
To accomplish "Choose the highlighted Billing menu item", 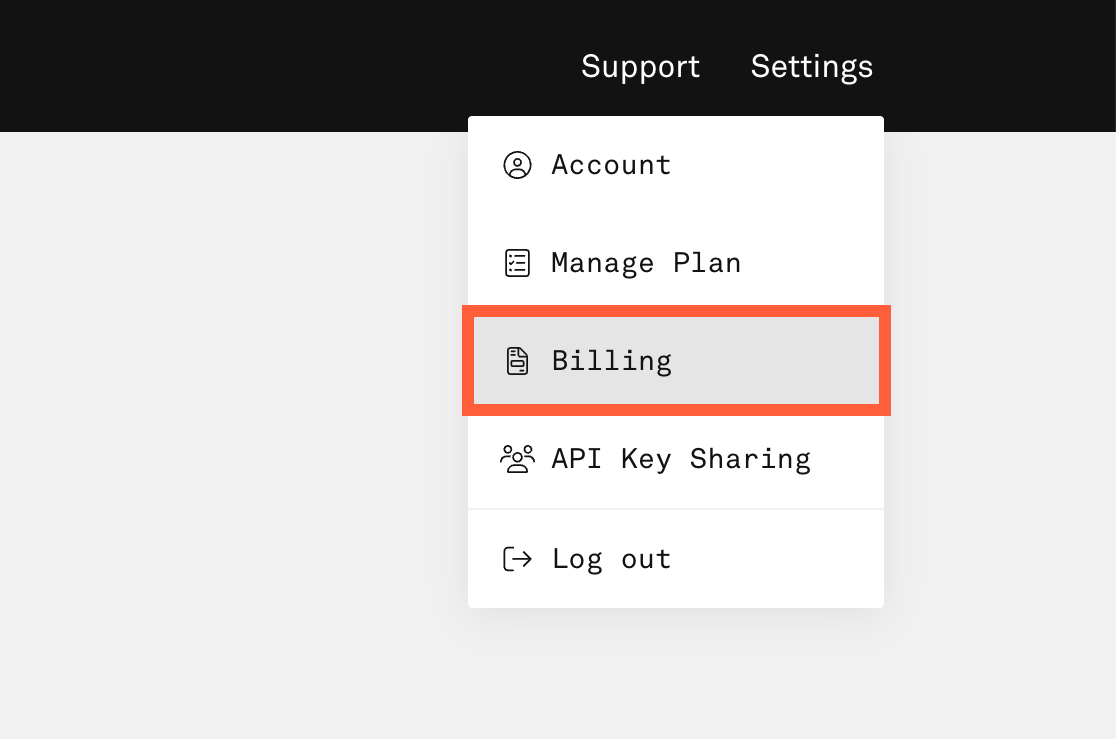I will tap(675, 361).
